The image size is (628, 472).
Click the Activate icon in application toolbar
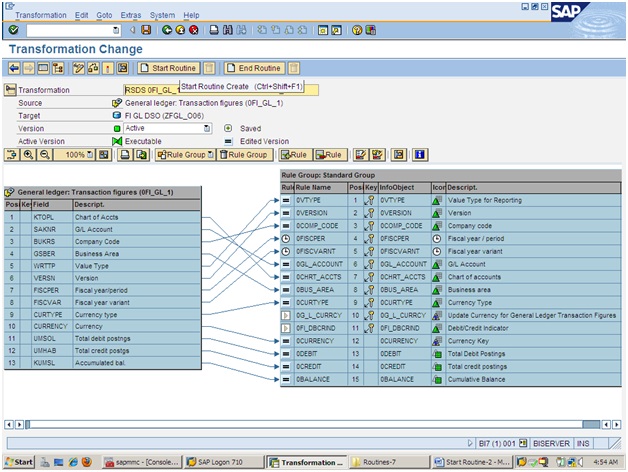coord(108,68)
